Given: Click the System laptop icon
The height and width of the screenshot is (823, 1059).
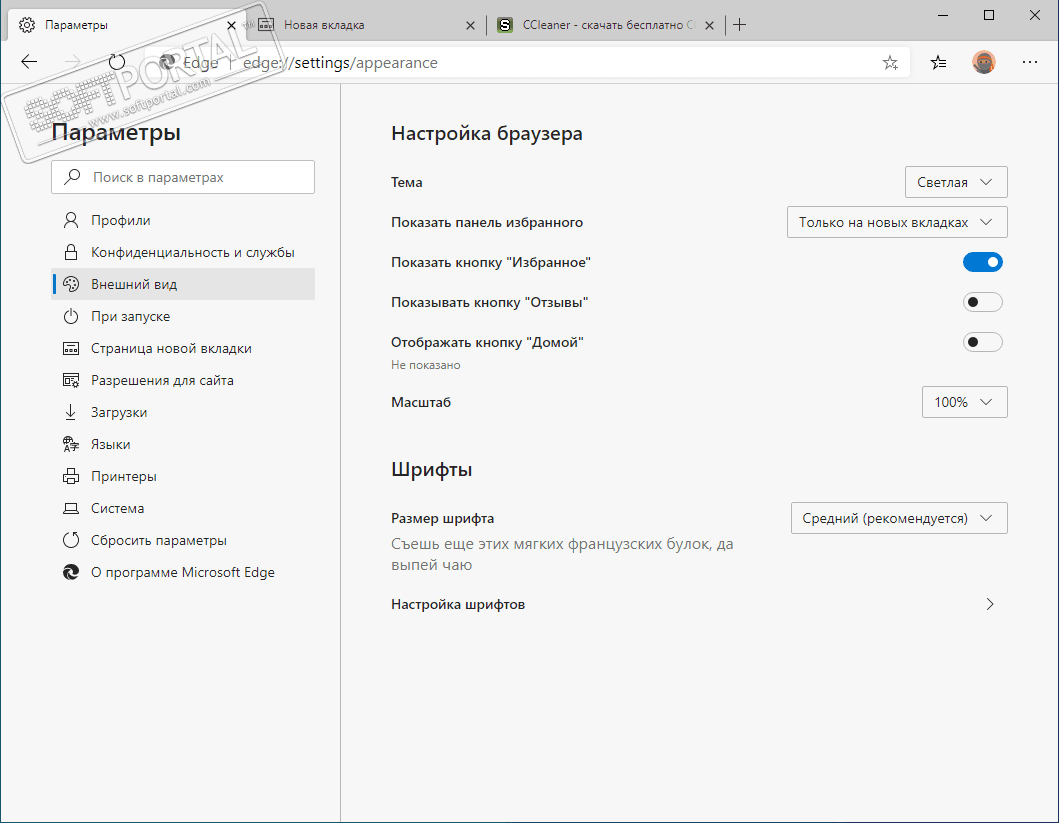Looking at the screenshot, I should coord(70,508).
